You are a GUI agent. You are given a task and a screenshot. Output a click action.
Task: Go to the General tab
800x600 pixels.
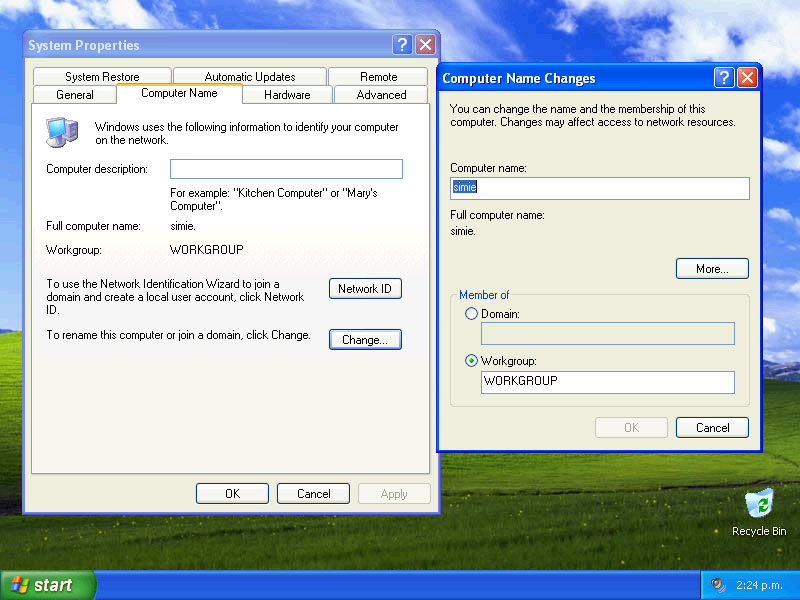(x=75, y=95)
